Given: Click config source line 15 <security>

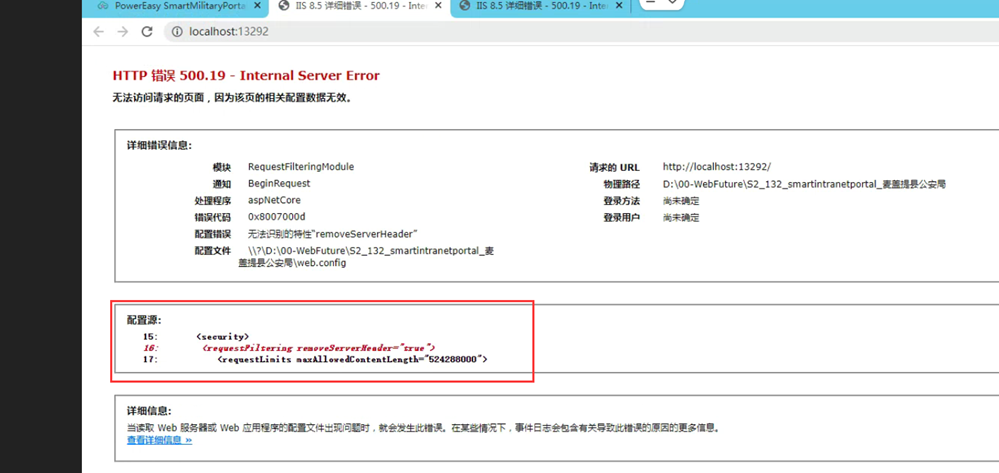Looking at the screenshot, I should [223, 336].
